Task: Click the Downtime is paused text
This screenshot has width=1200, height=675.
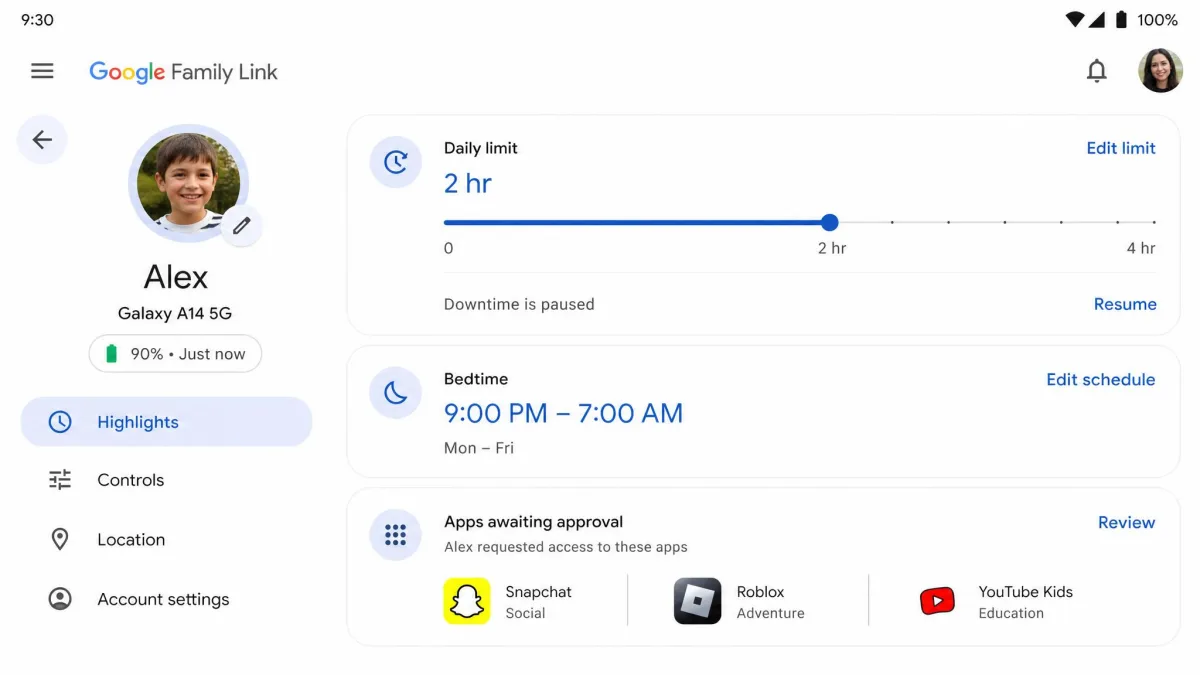Action: (x=519, y=304)
